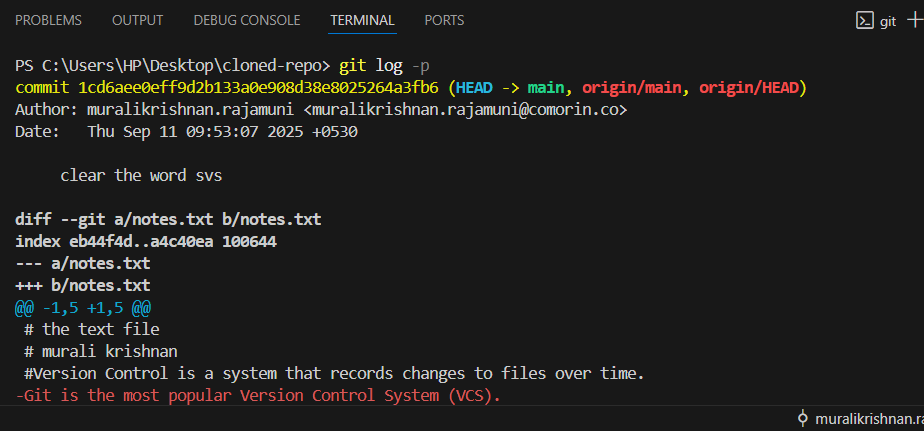Click the red deleted line about Git
The height and width of the screenshot is (431, 924).
pos(258,395)
